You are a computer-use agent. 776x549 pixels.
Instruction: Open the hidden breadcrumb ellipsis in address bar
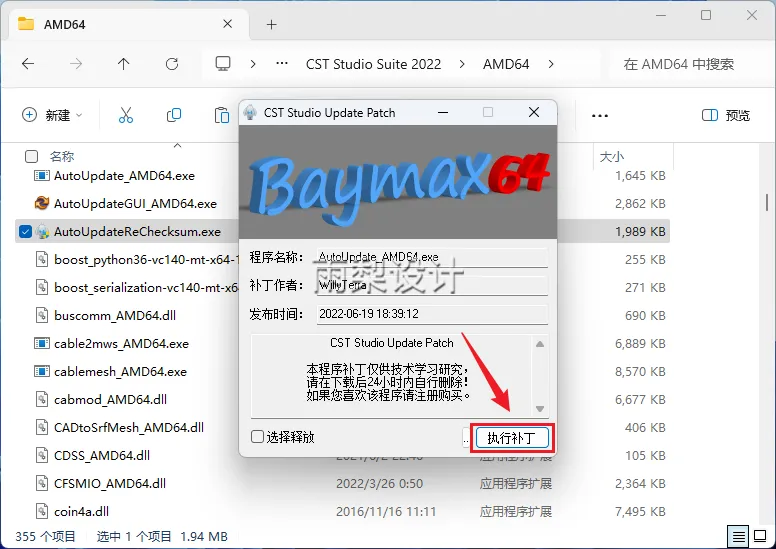[x=282, y=63]
